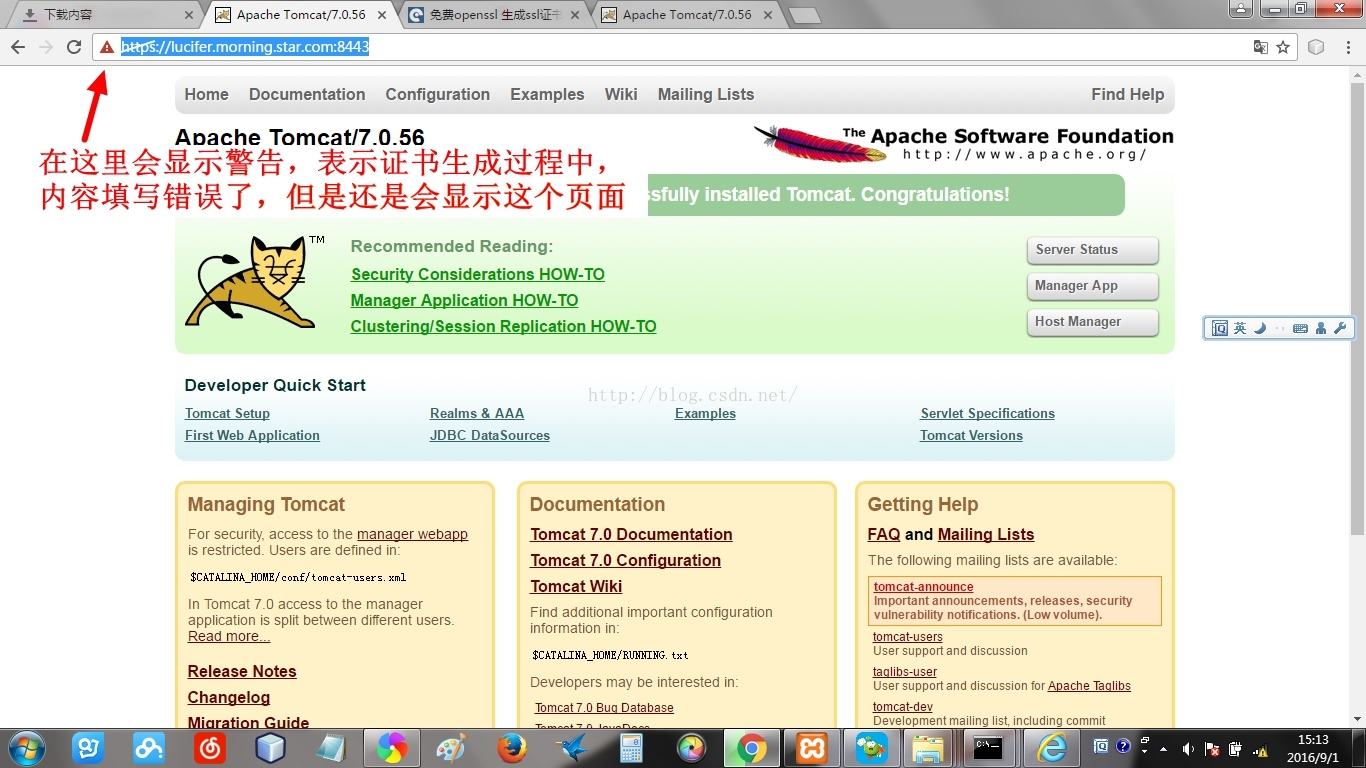Show hidden tray icons arrow

(1163, 749)
